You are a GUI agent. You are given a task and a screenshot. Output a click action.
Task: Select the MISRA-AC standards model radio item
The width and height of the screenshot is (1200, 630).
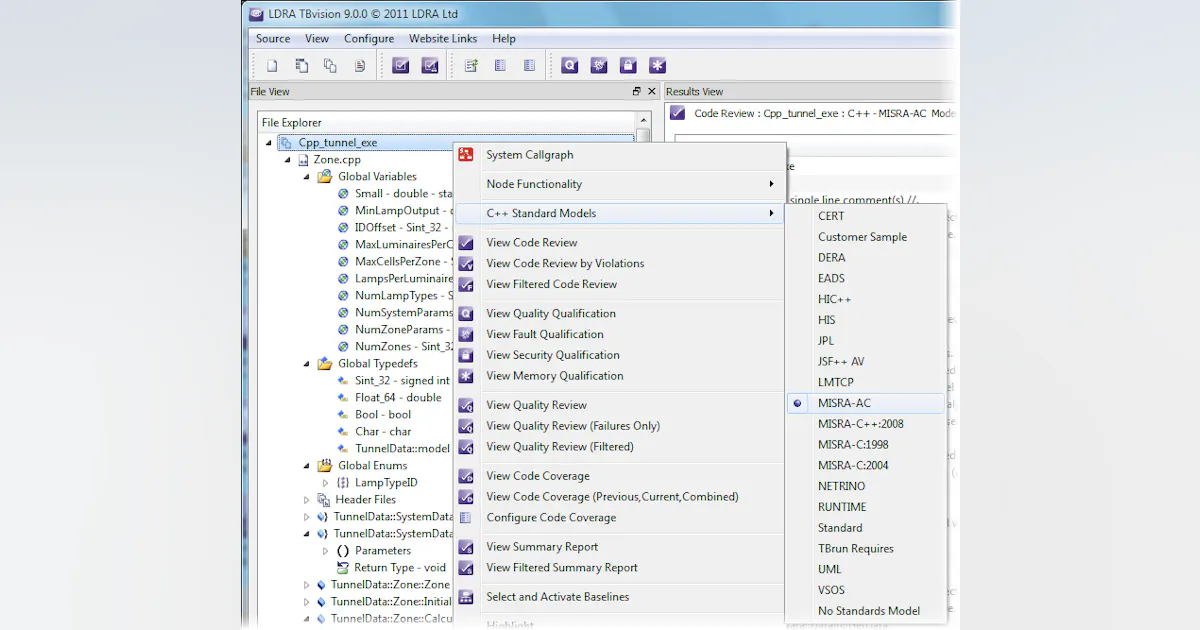866,403
